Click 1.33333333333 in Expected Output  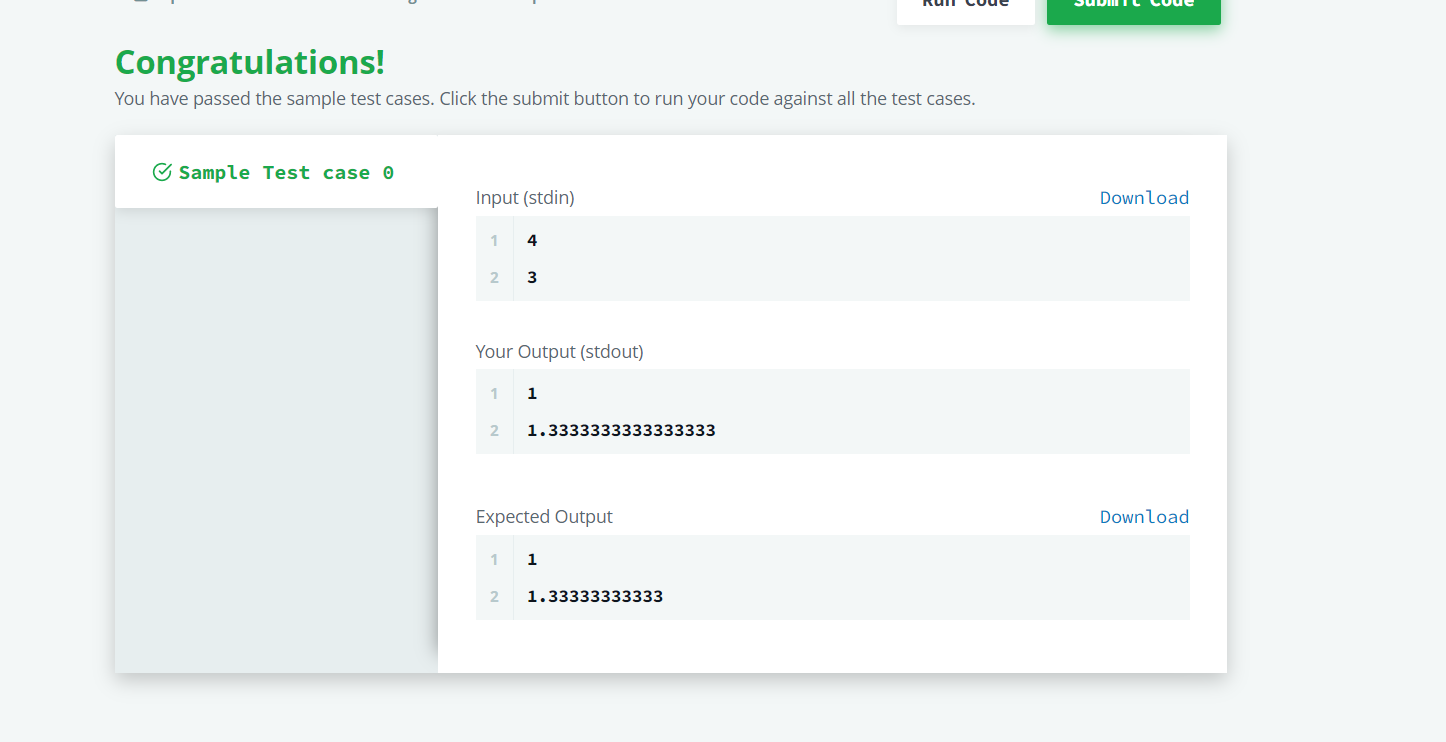595,596
